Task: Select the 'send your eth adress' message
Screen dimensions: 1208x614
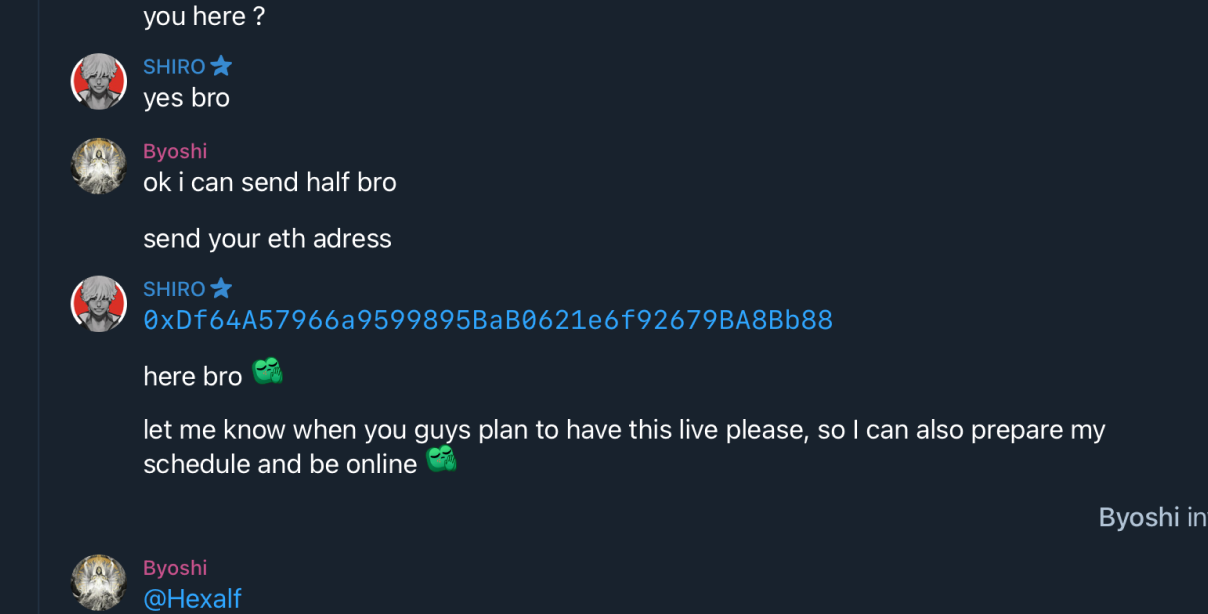Action: point(267,239)
